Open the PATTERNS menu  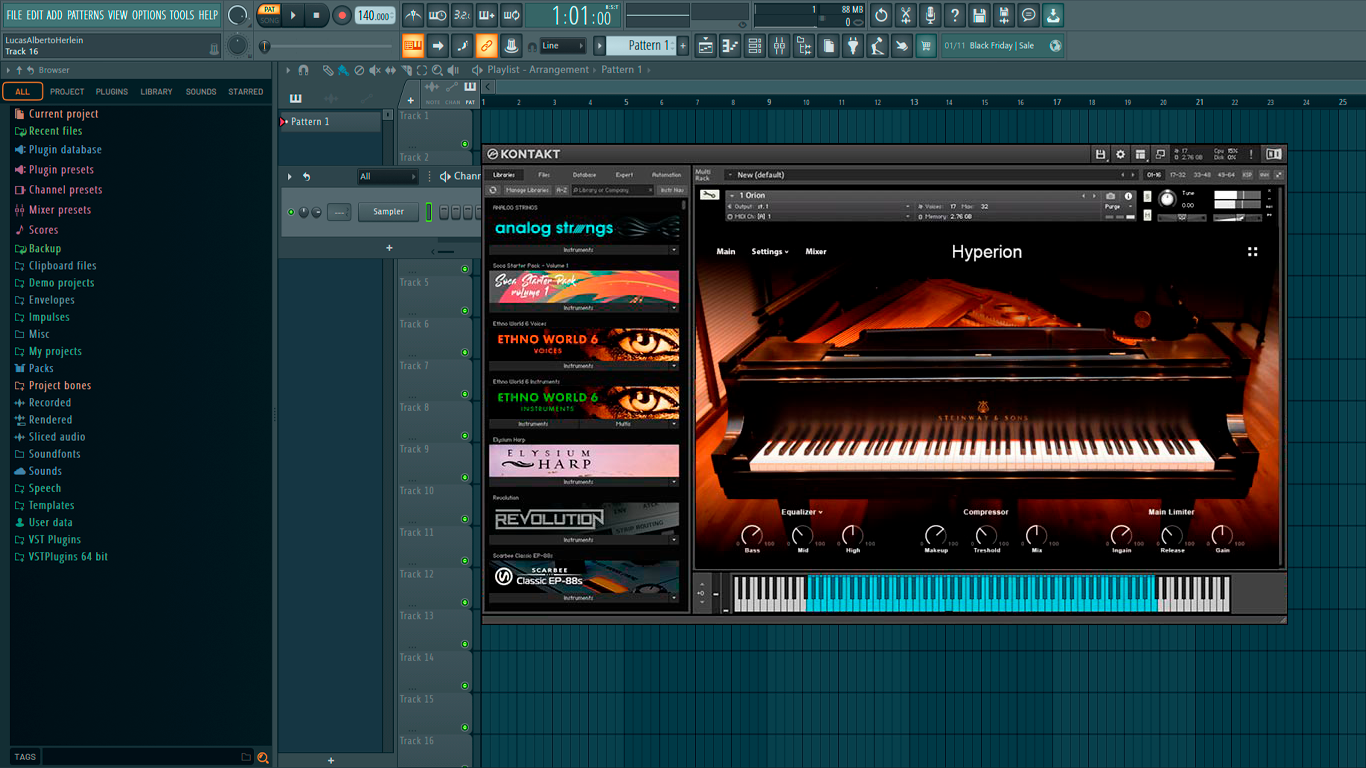85,15
